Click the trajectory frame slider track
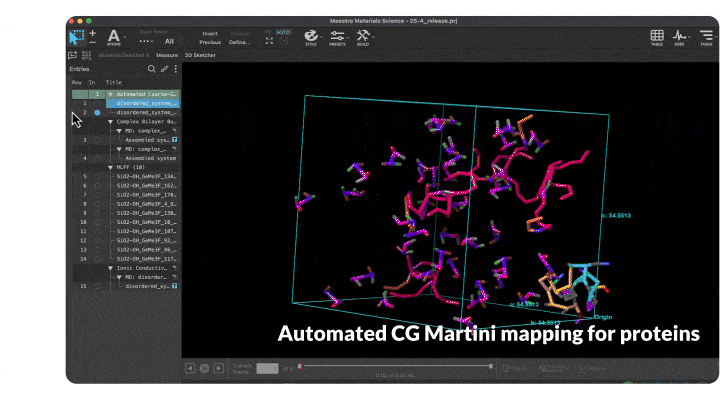This screenshot has height=405, width=720. coord(395,366)
